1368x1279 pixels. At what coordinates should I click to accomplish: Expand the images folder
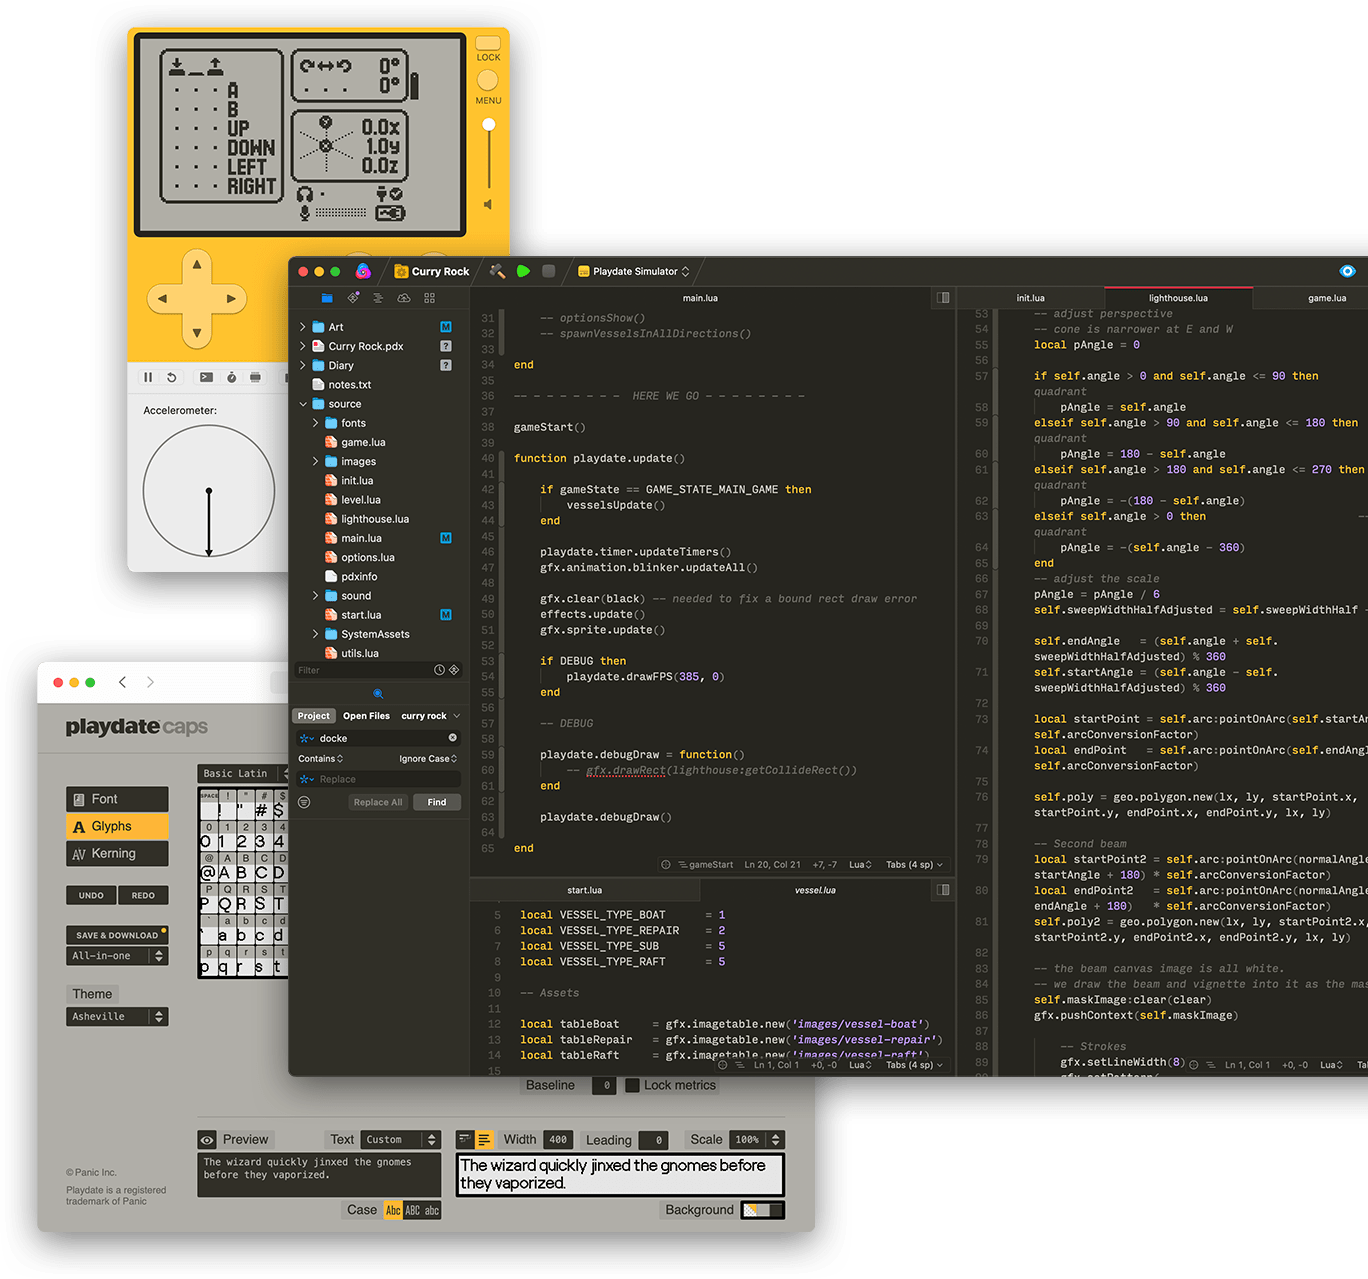click(x=316, y=461)
